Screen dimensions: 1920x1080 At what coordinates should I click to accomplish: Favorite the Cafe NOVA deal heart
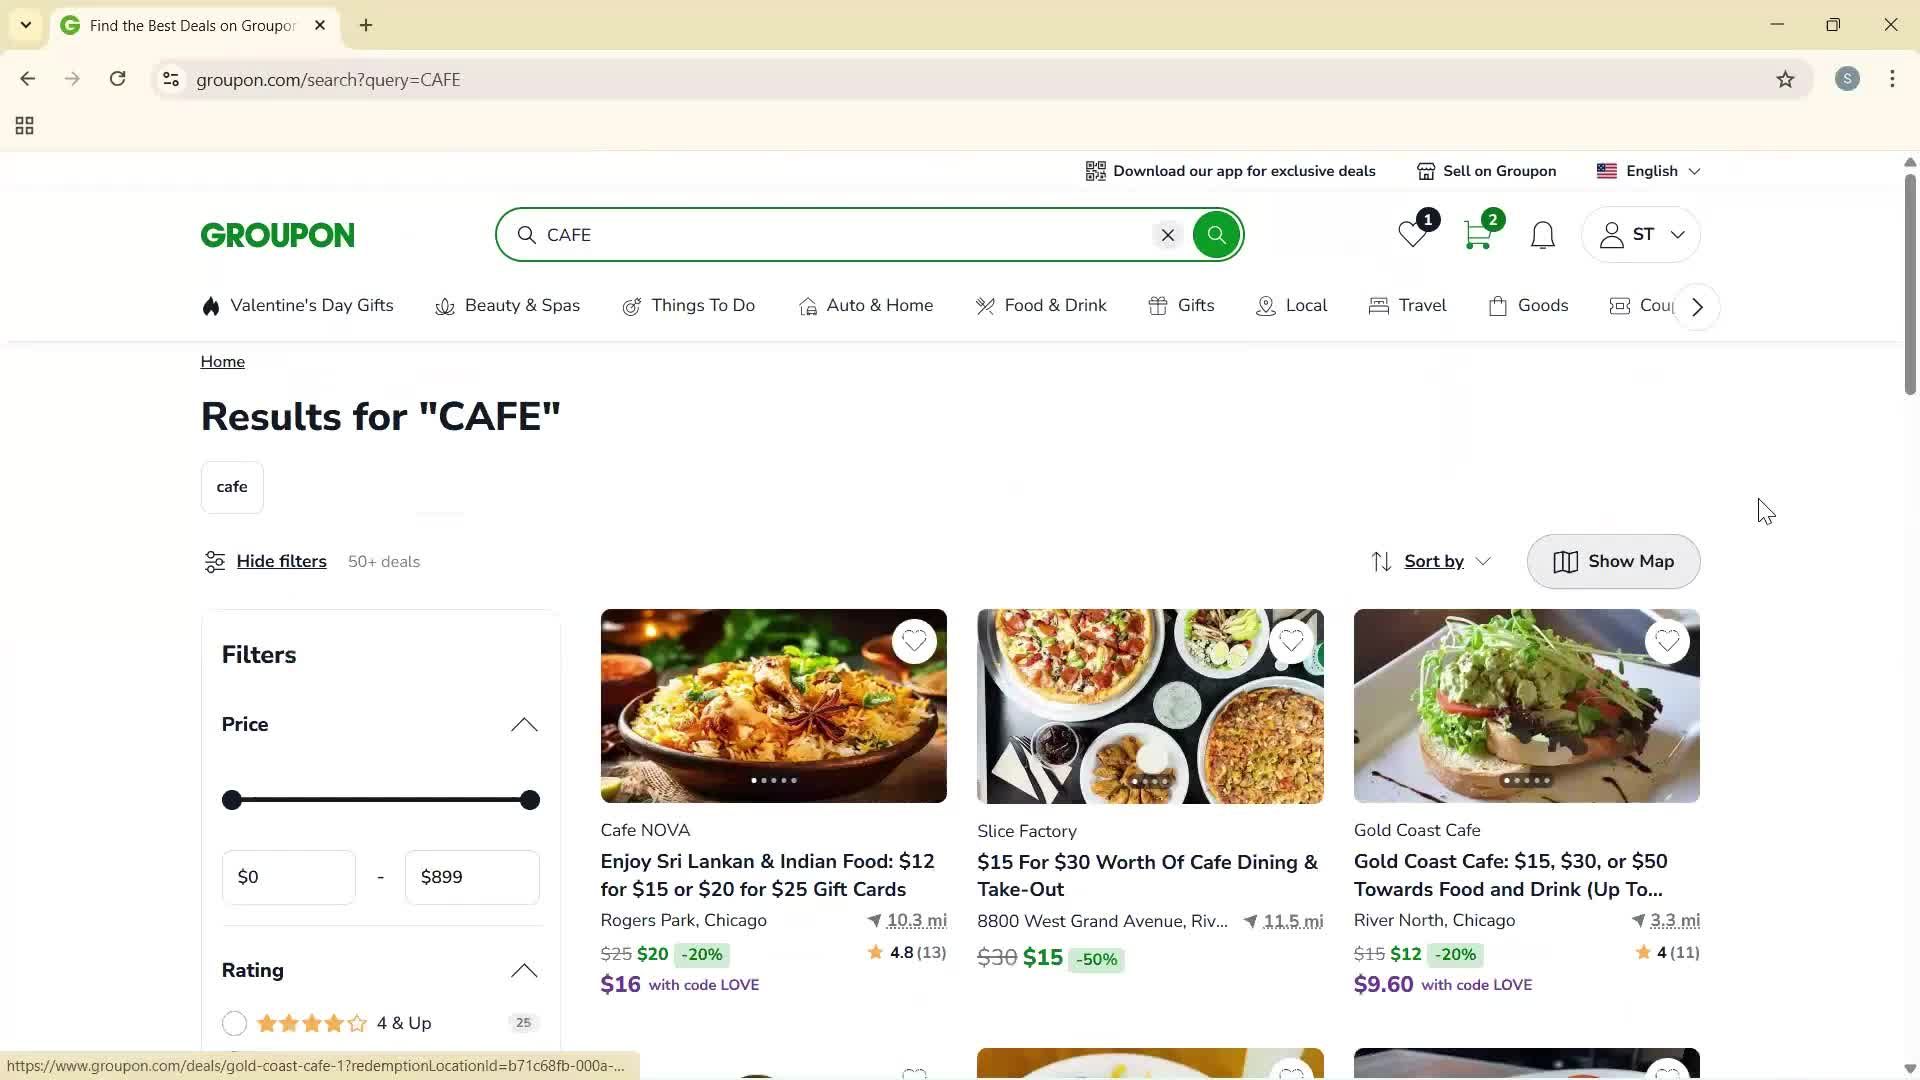(x=914, y=641)
